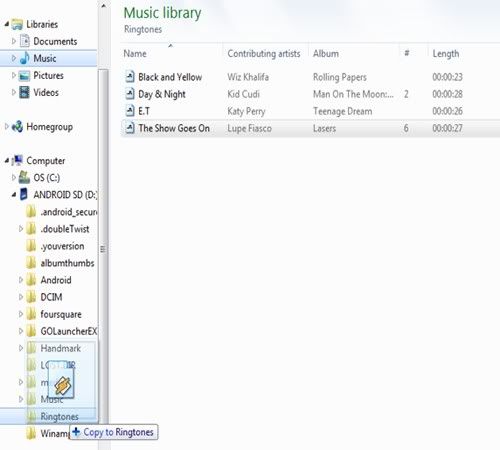Expand the Handmark folder node

pyautogui.click(x=21, y=348)
